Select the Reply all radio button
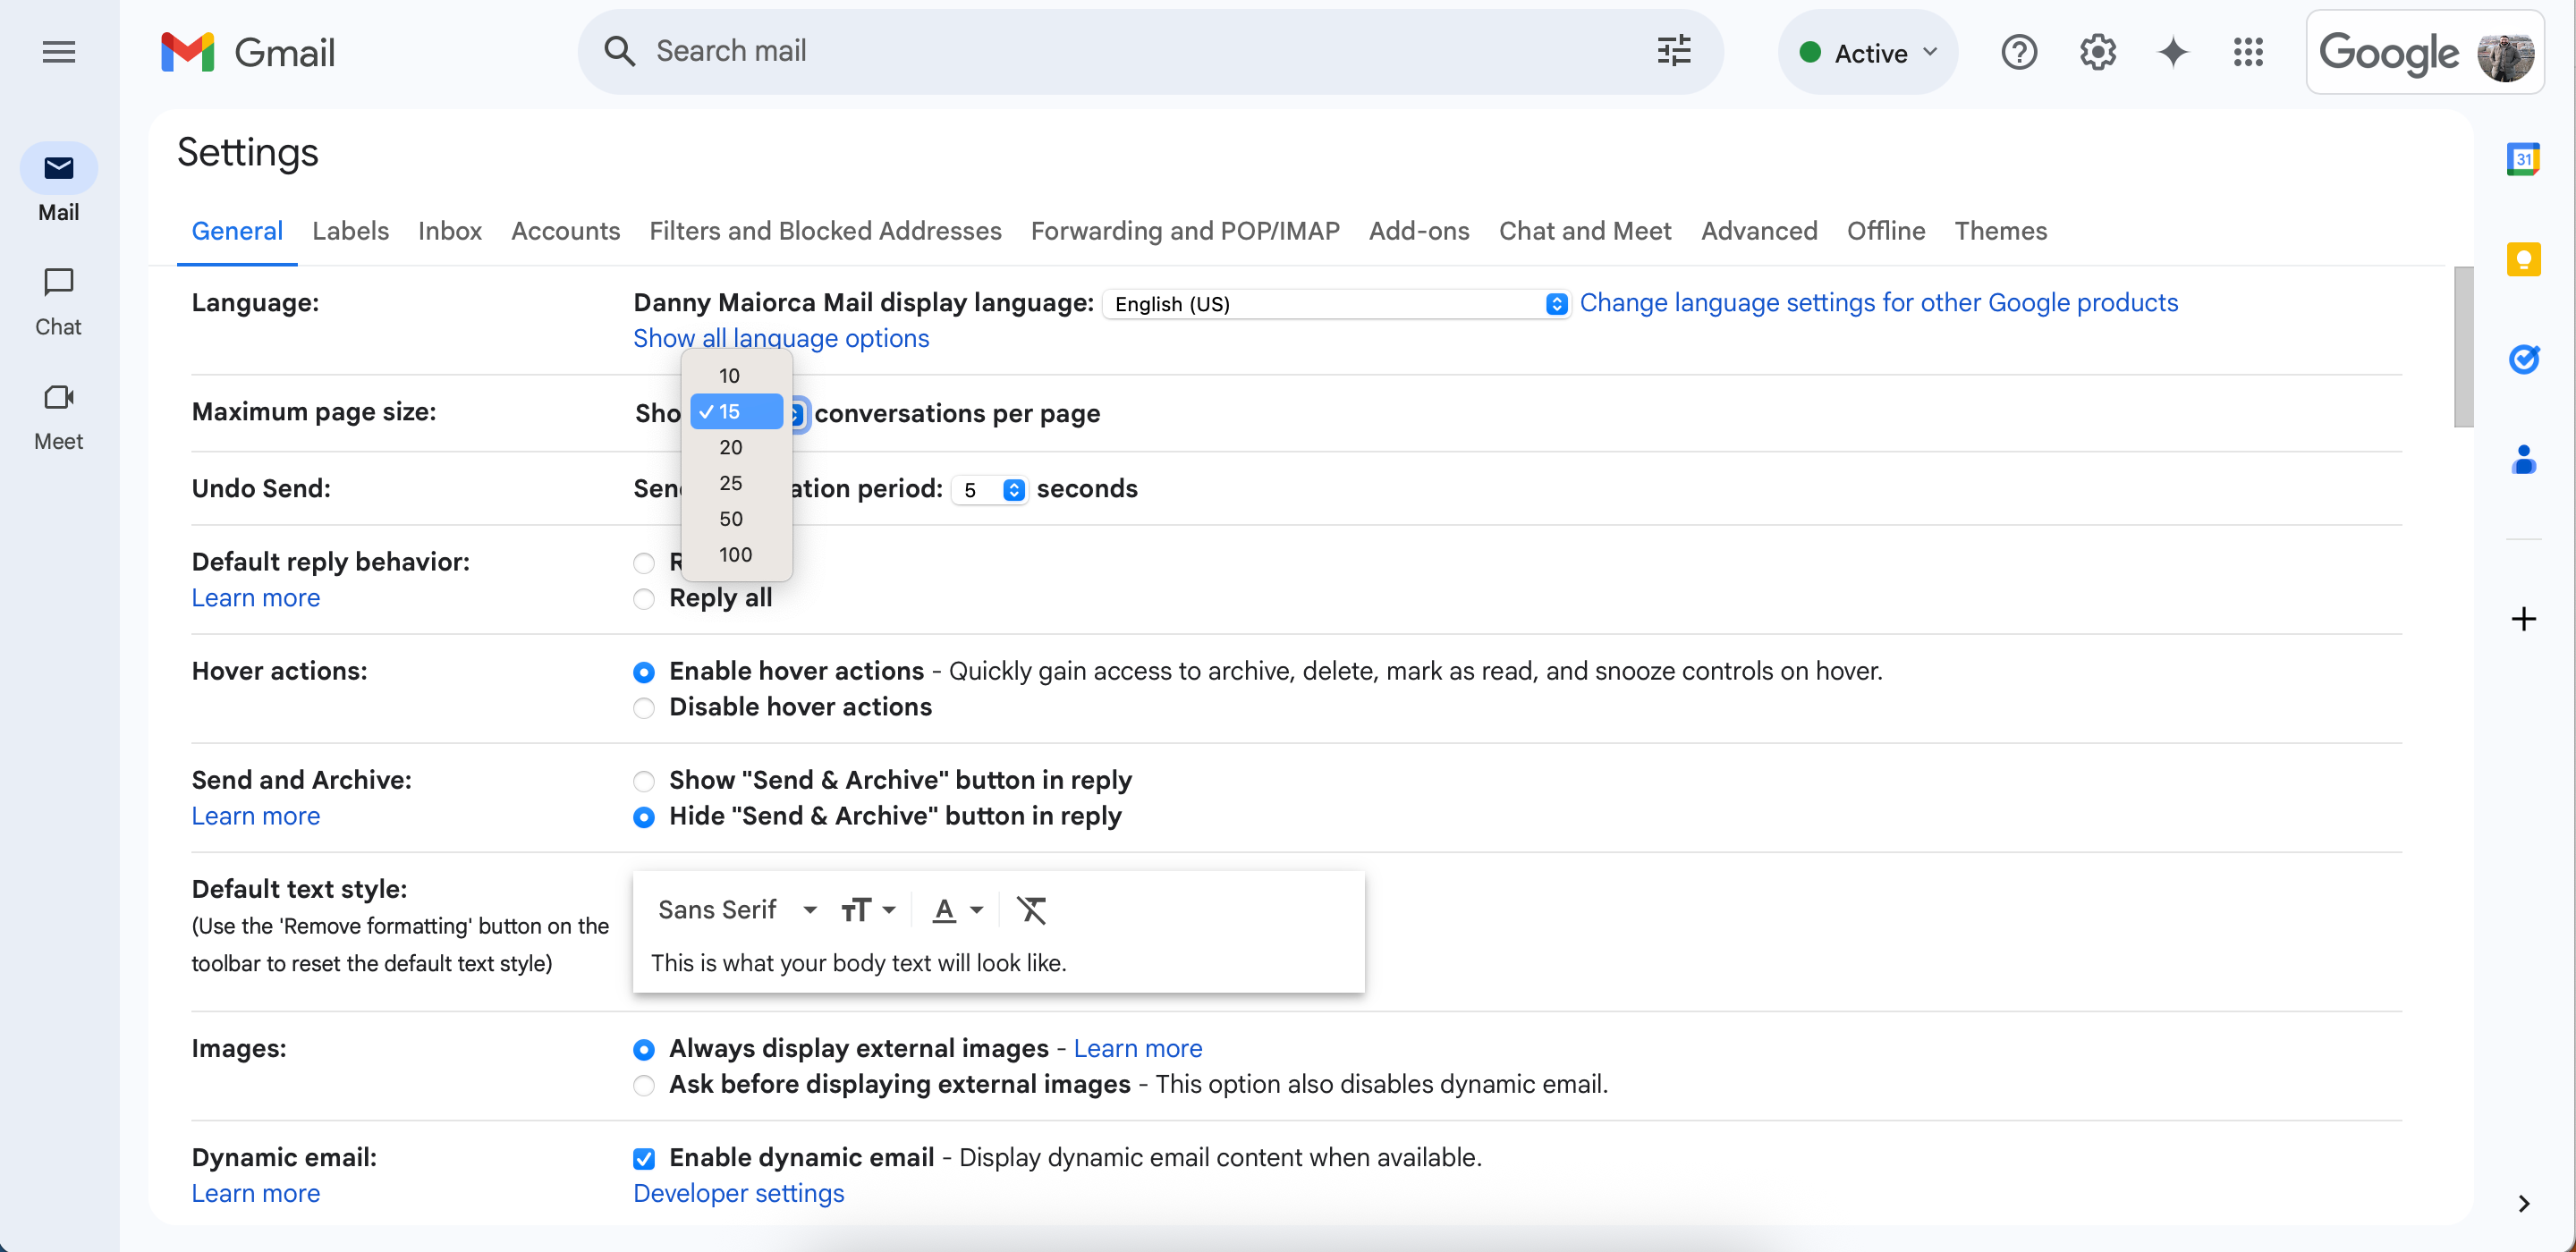Image resolution: width=2576 pixels, height=1252 pixels. pyautogui.click(x=643, y=599)
